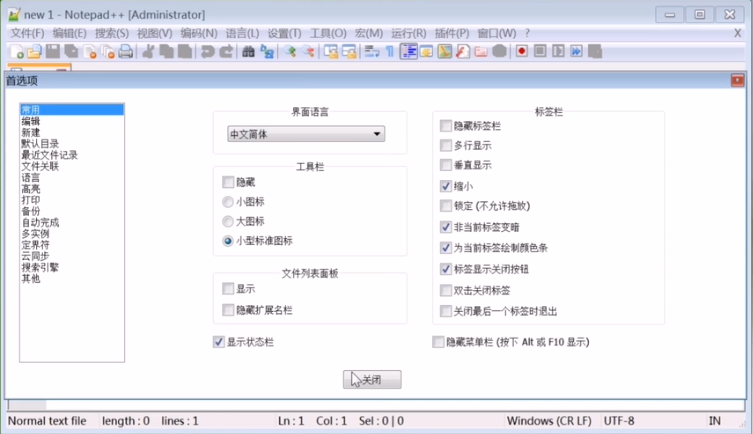Click the Open file toolbar icon
The image size is (753, 434).
pyautogui.click(x=34, y=51)
